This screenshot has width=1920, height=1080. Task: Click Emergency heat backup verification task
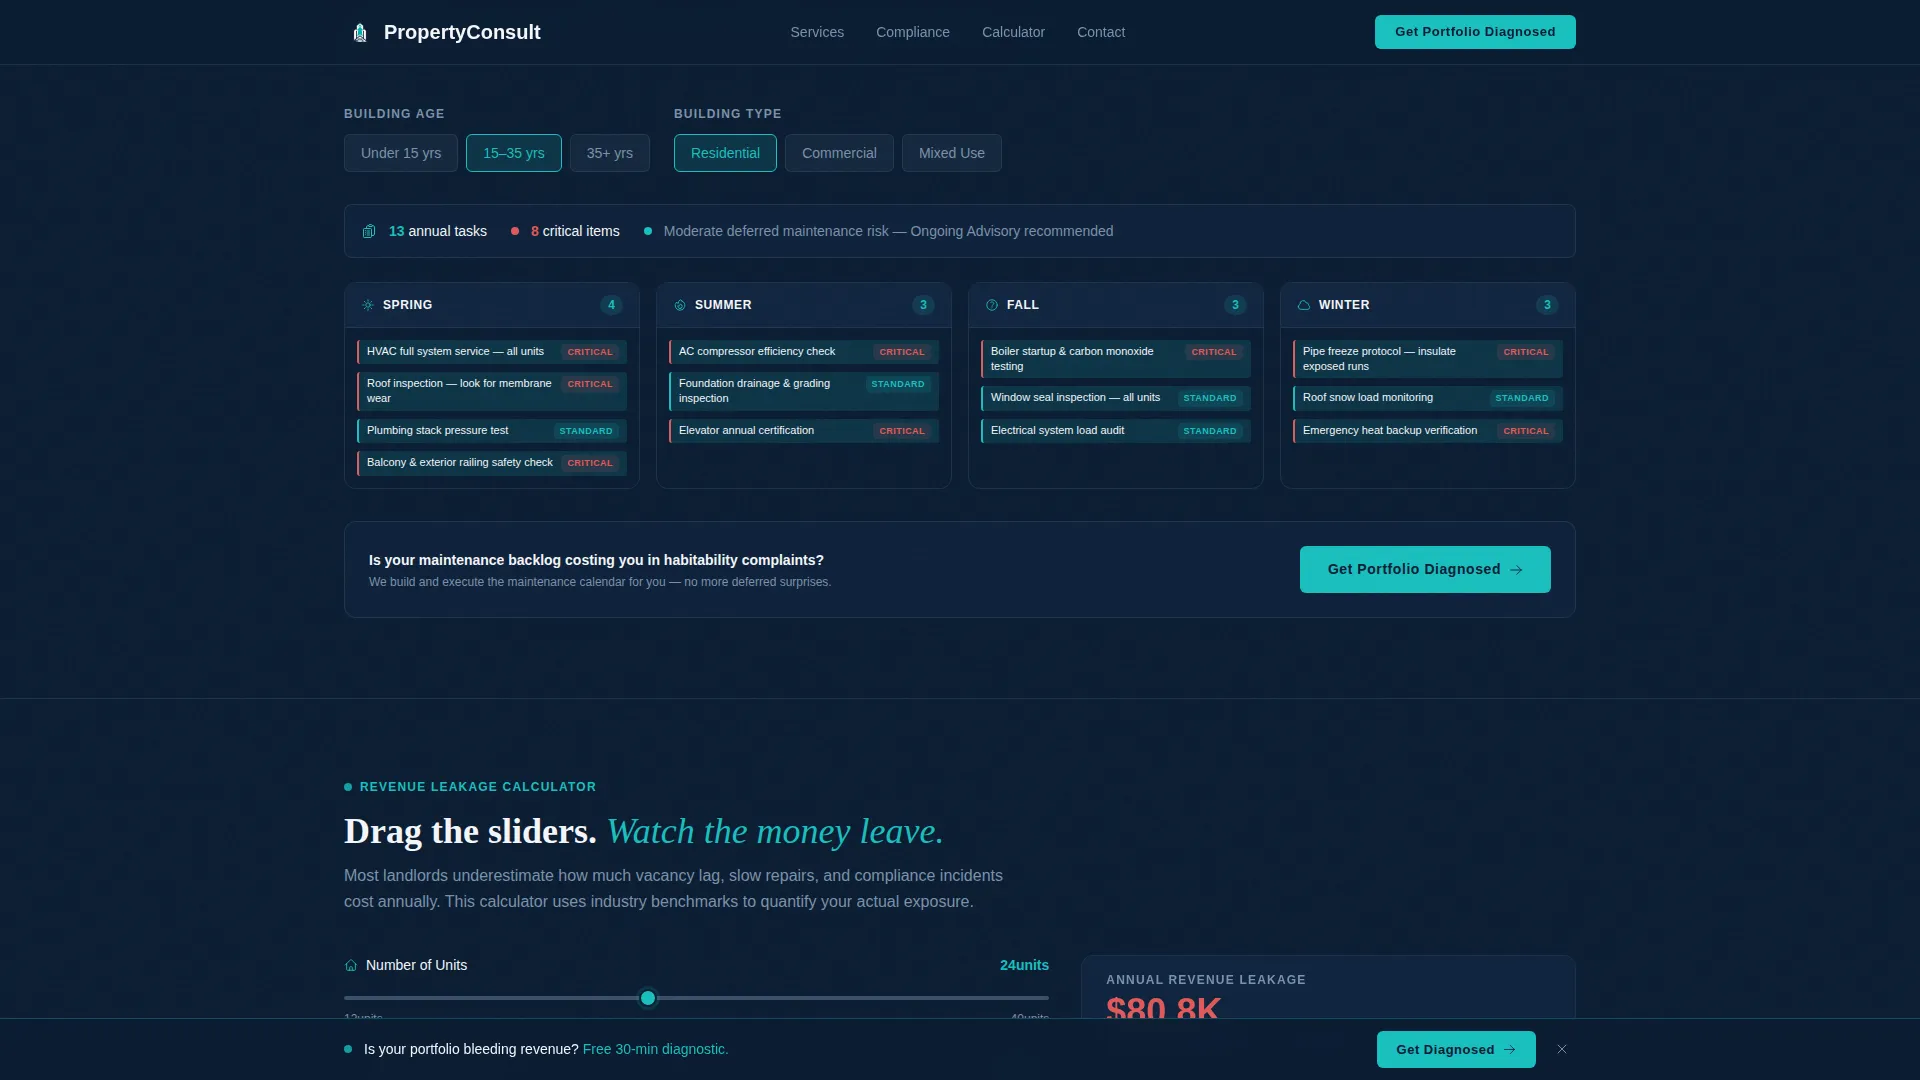pos(1428,431)
